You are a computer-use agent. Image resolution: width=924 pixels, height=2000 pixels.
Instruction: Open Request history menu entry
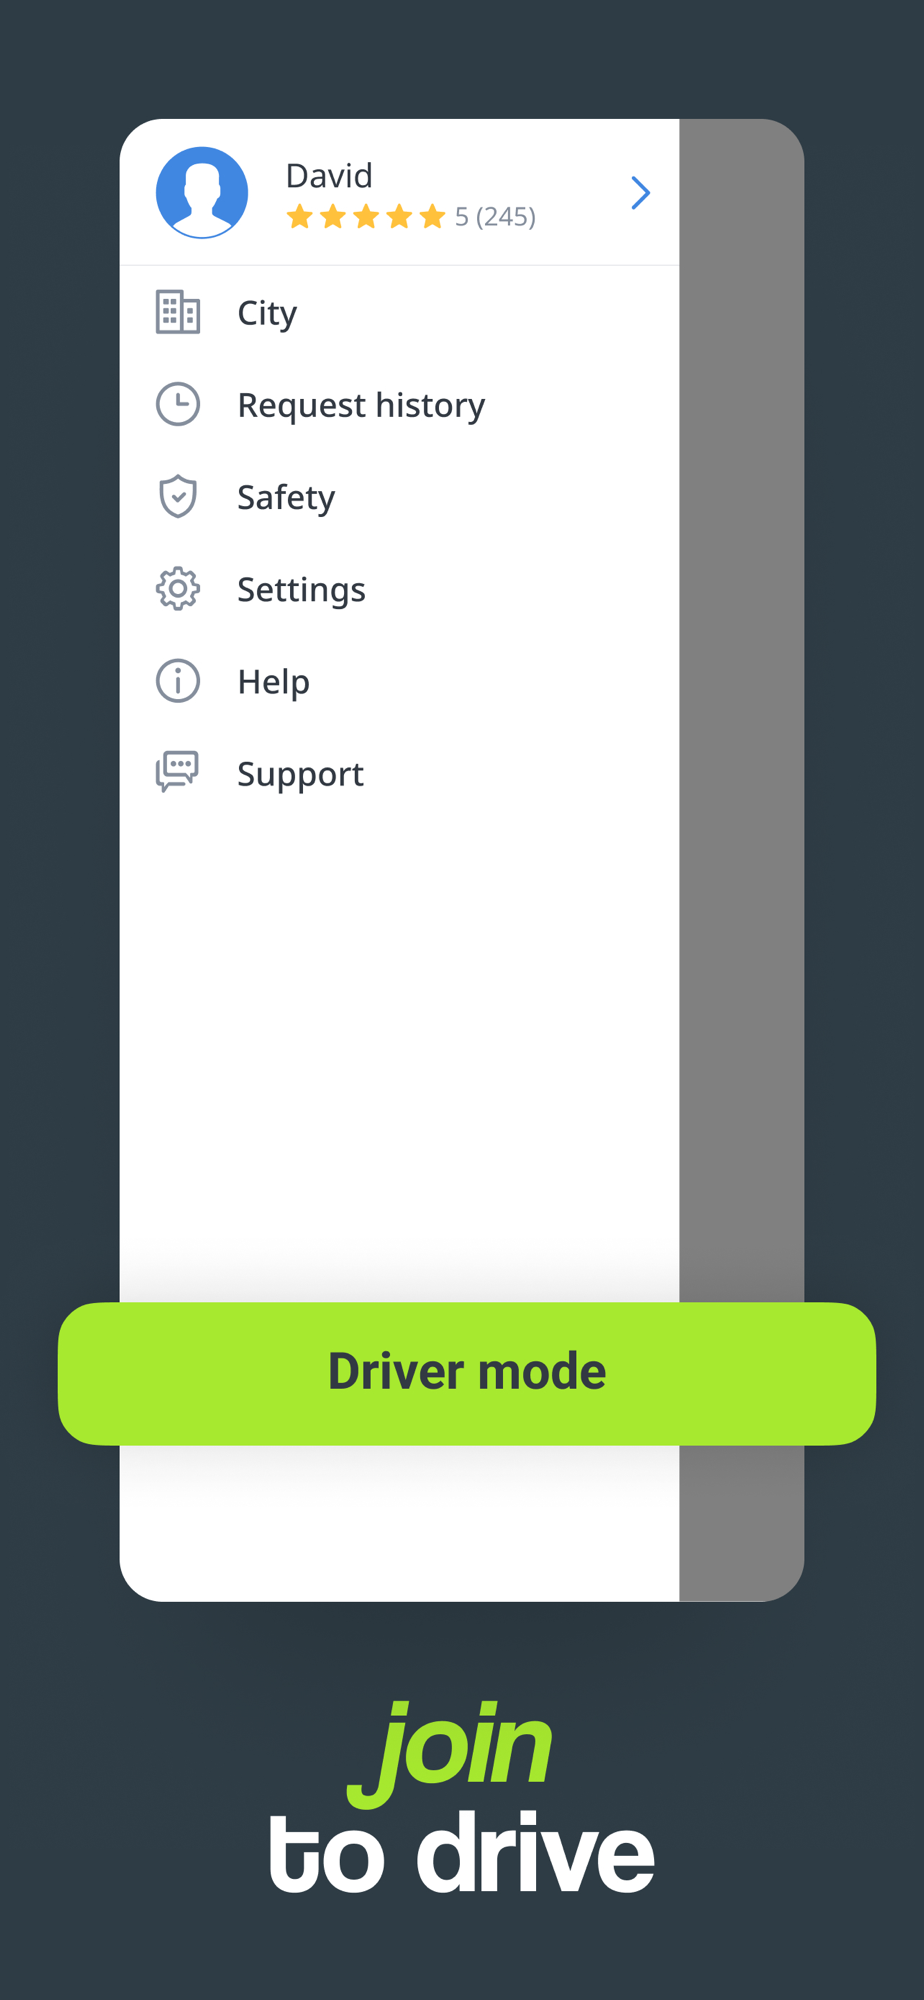click(x=399, y=404)
